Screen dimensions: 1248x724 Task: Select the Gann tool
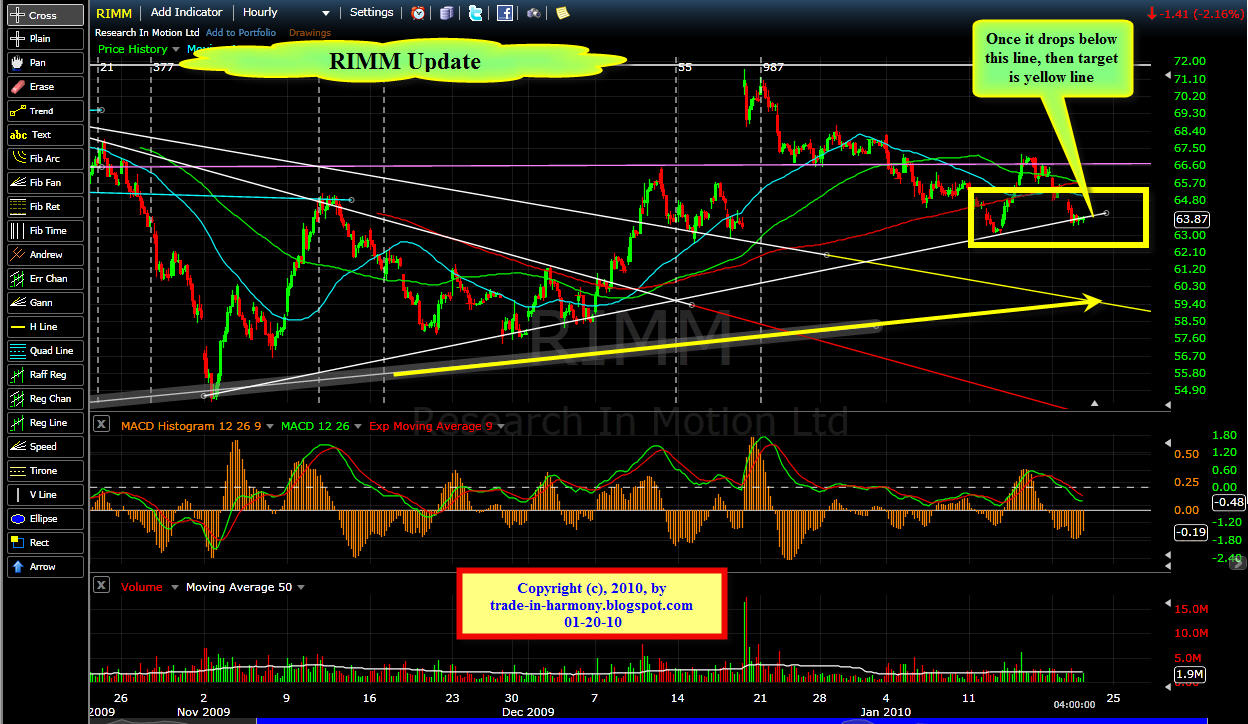(44, 303)
